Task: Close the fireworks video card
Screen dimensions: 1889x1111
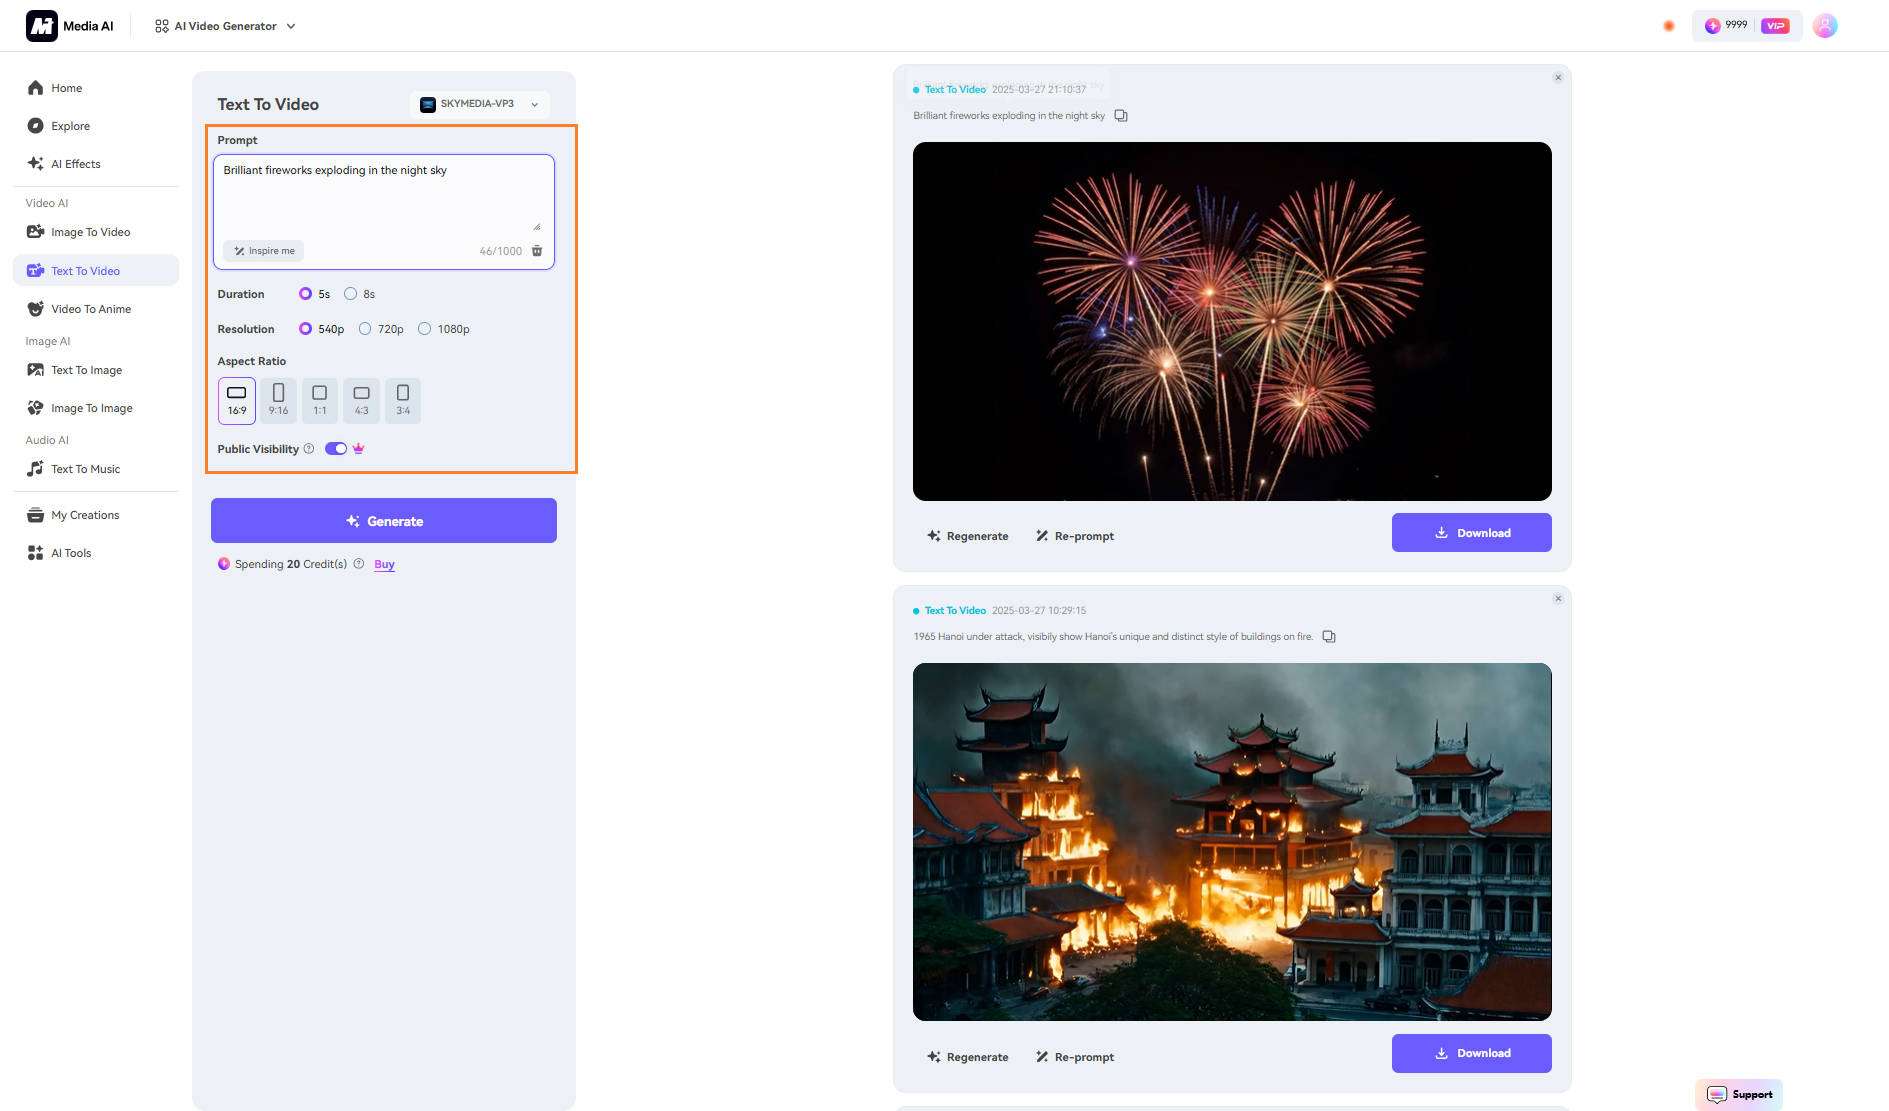Action: (x=1558, y=78)
